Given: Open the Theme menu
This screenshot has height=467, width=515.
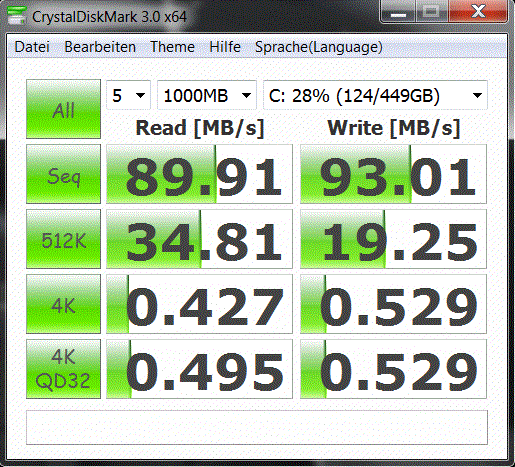Looking at the screenshot, I should 172,47.
